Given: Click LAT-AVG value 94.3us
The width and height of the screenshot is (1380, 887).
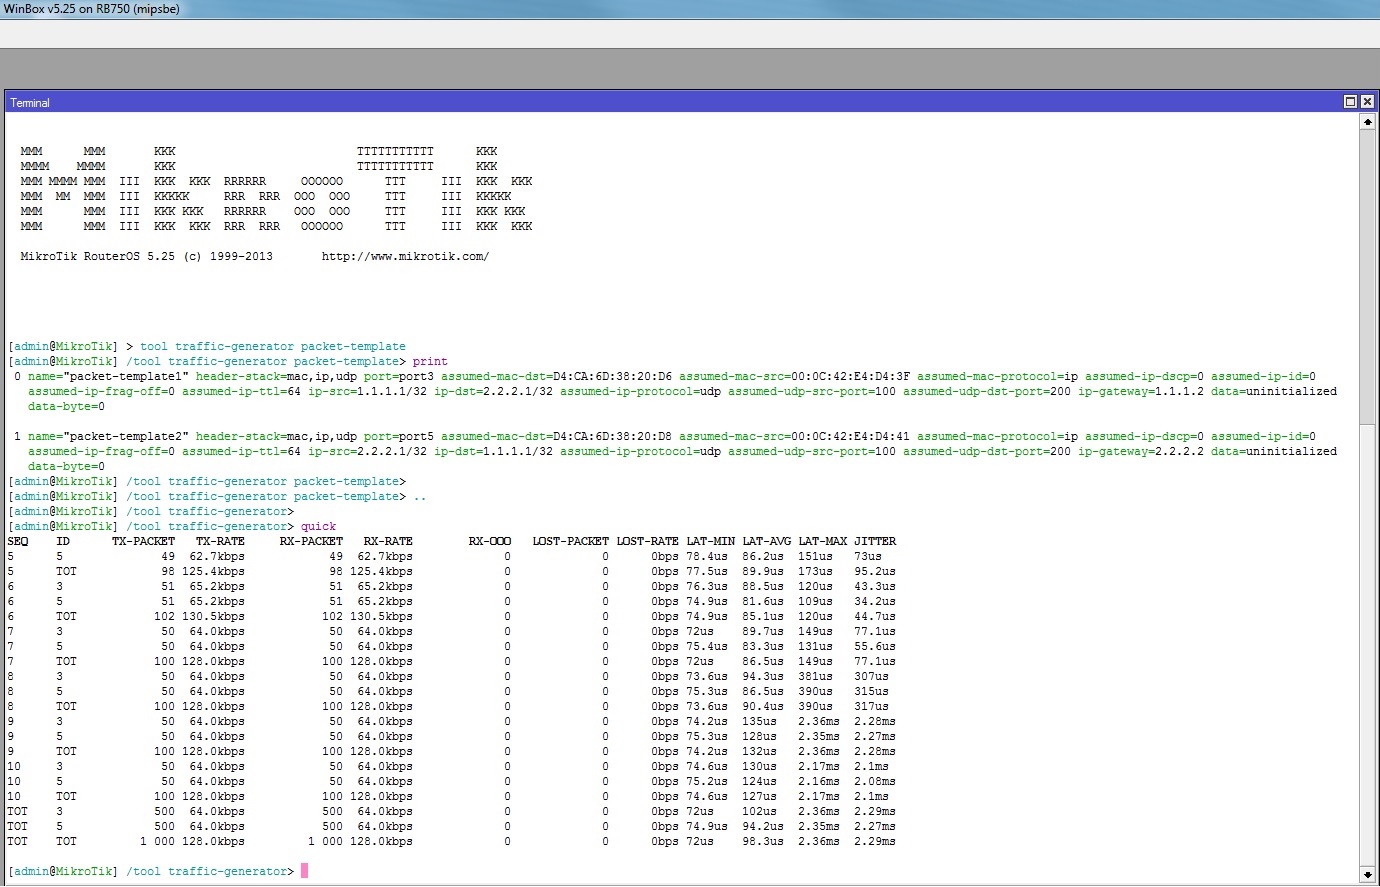Looking at the screenshot, I should (763, 676).
